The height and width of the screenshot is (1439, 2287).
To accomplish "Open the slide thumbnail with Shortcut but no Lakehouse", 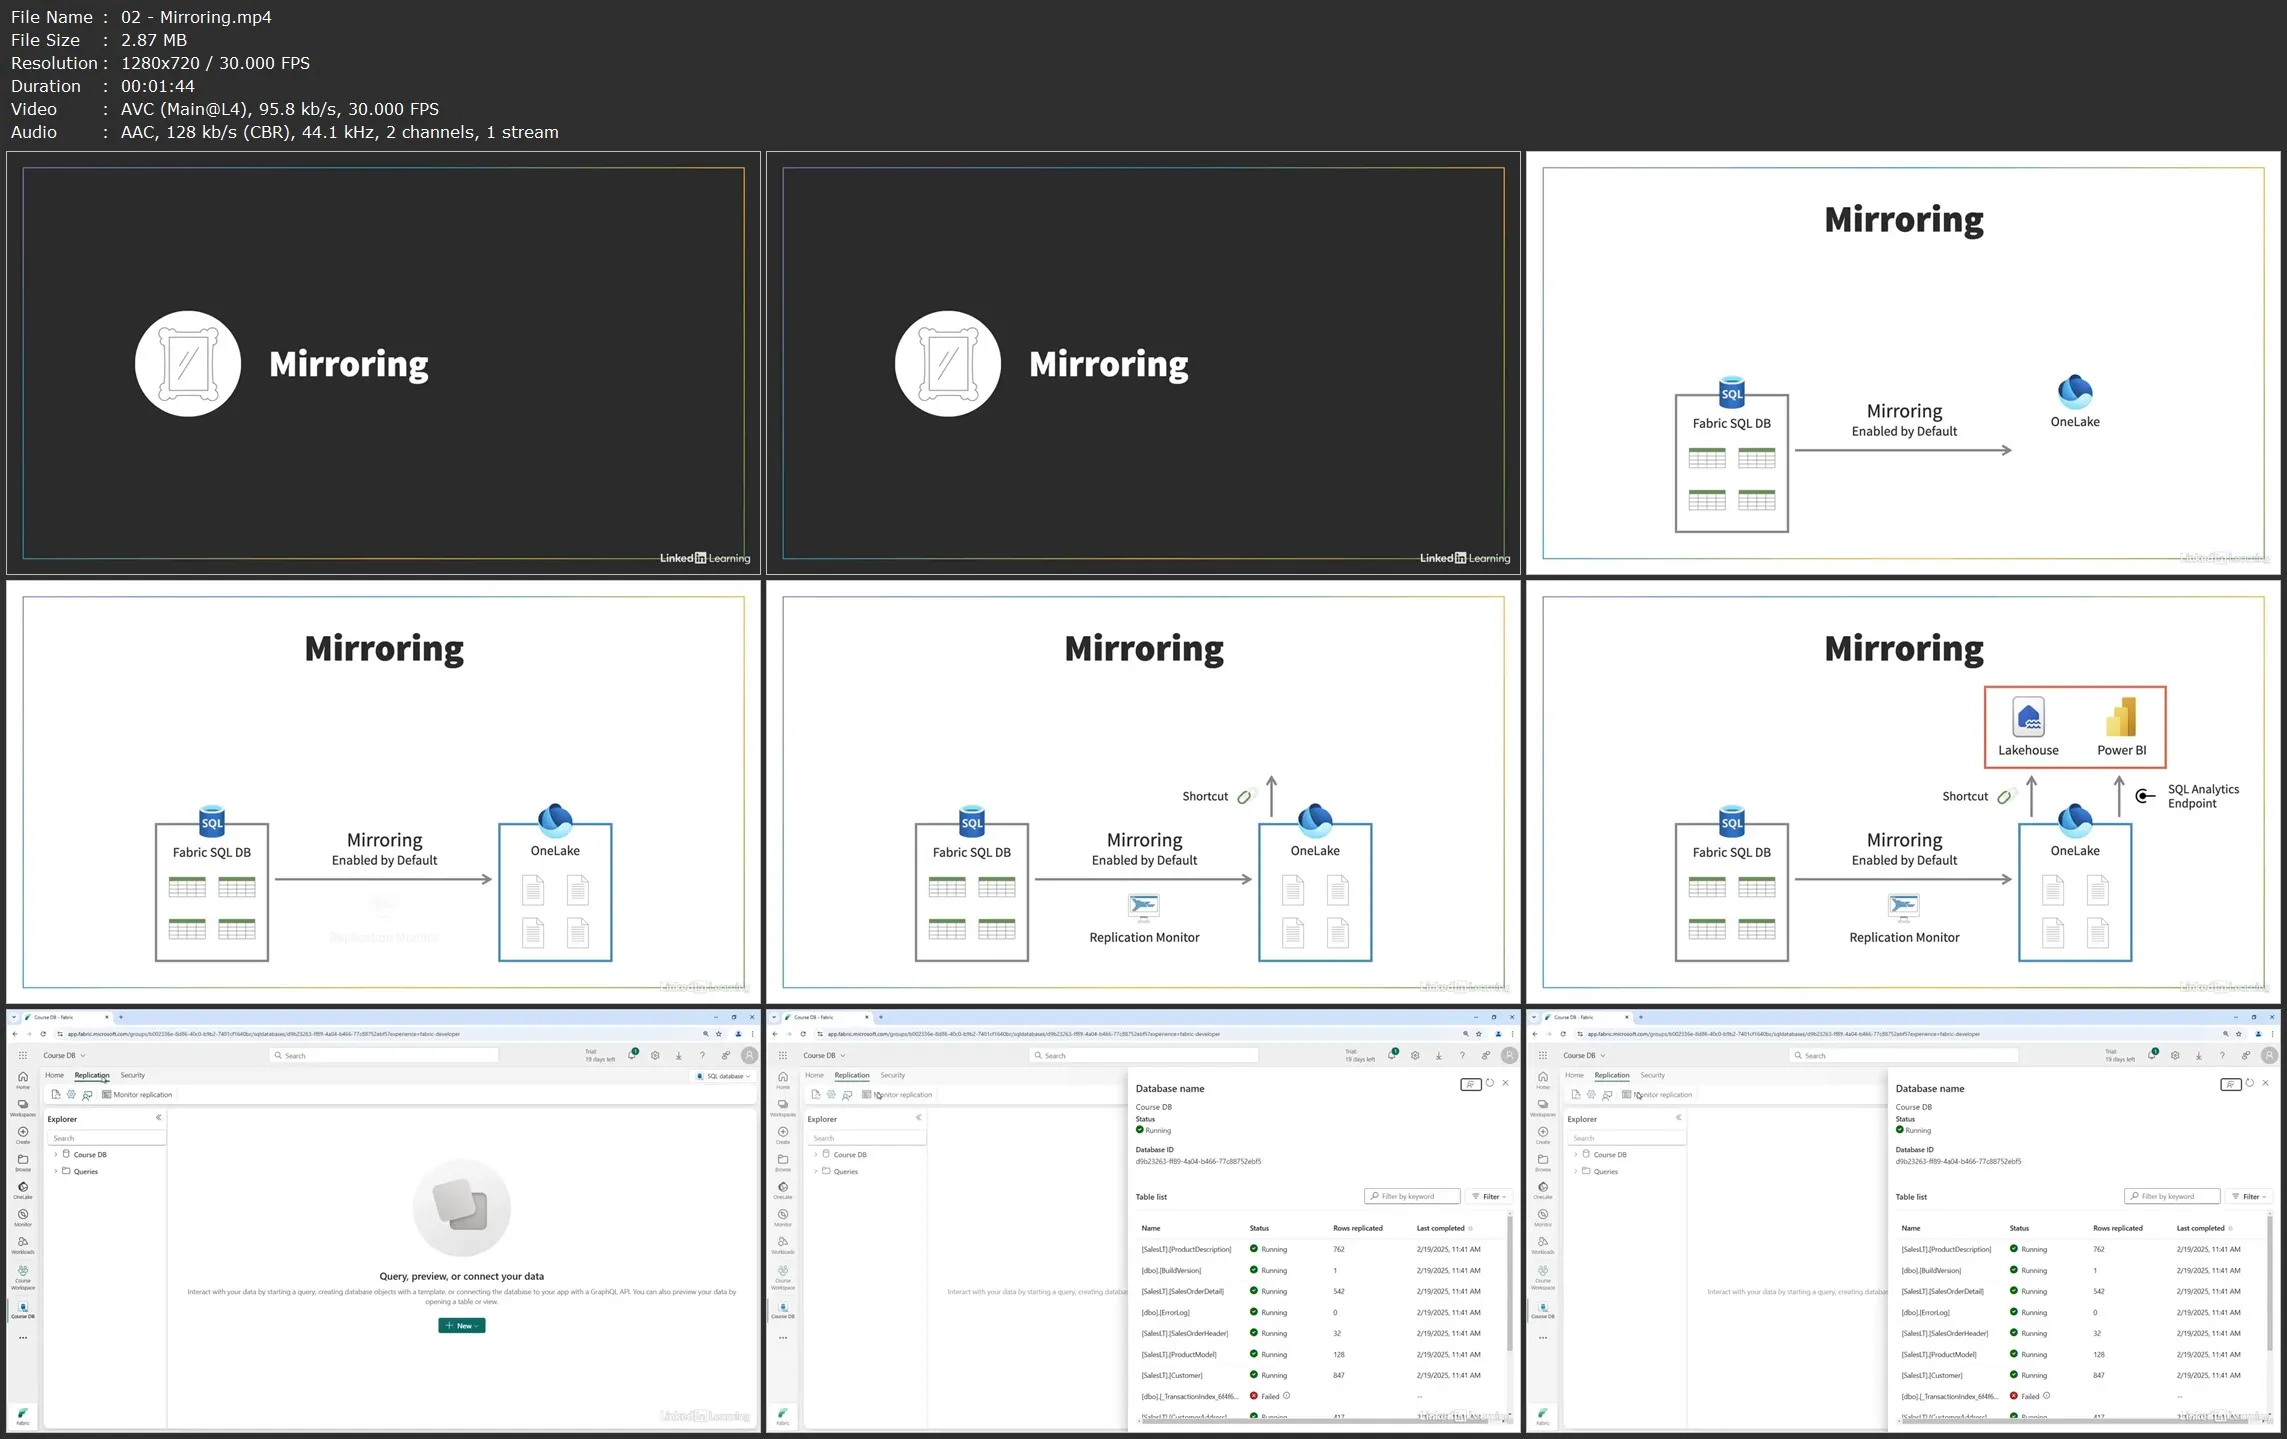I will [1143, 792].
